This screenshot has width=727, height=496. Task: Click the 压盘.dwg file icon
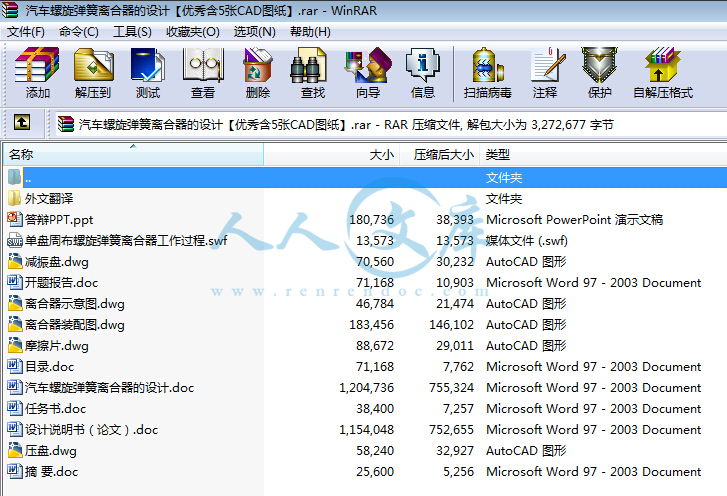[x=15, y=450]
